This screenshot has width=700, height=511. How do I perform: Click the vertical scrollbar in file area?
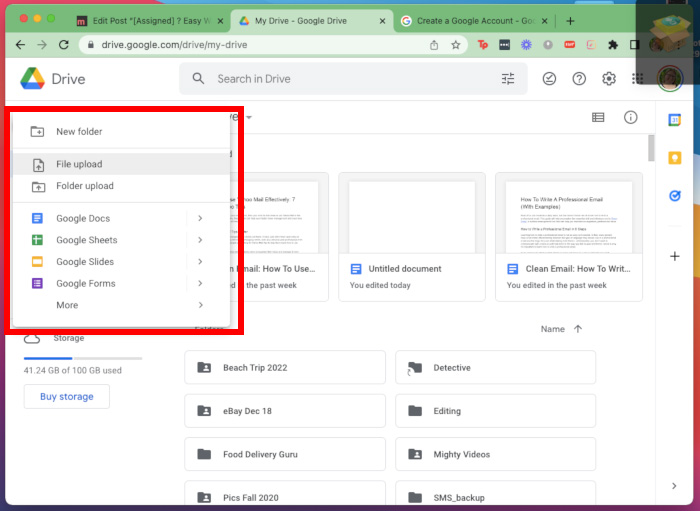point(651,148)
